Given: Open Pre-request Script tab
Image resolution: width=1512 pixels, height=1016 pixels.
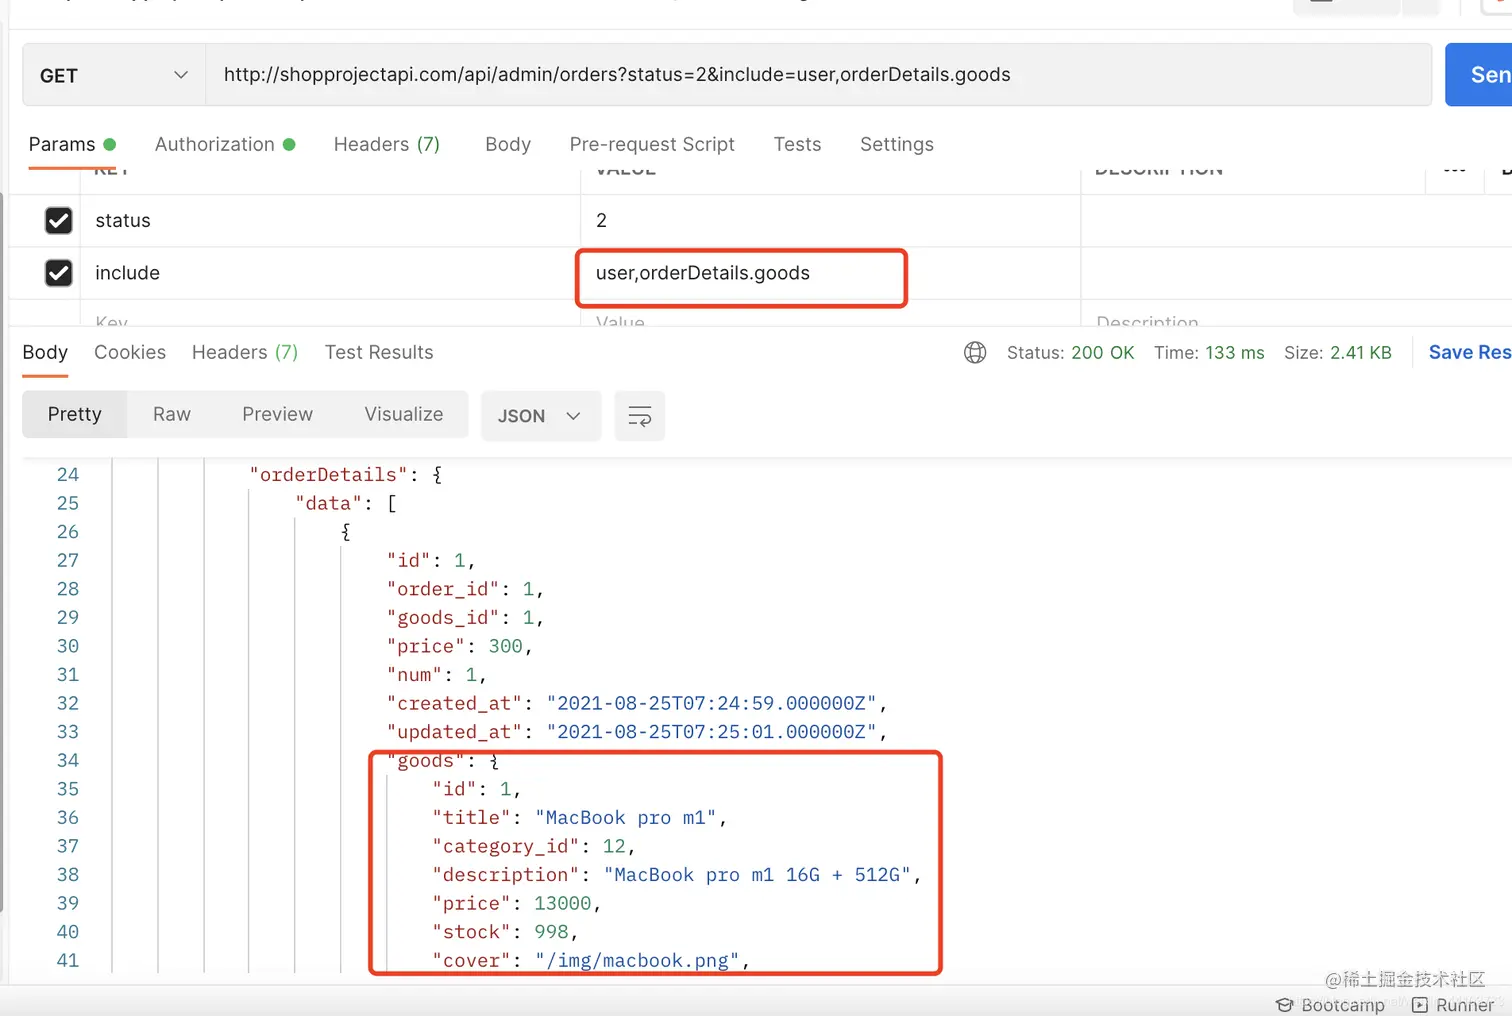Looking at the screenshot, I should (652, 144).
